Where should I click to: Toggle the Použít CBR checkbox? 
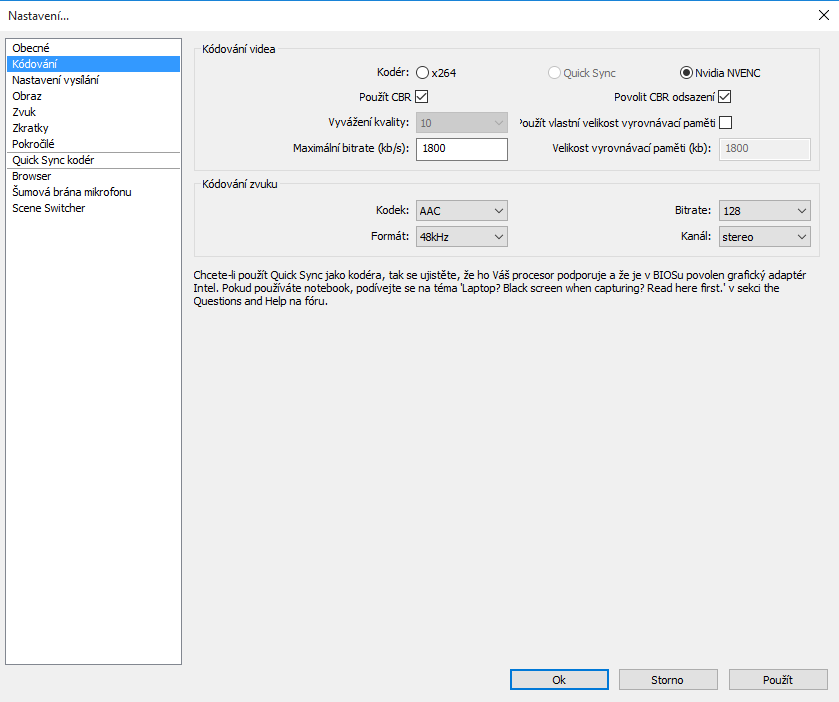(421, 97)
